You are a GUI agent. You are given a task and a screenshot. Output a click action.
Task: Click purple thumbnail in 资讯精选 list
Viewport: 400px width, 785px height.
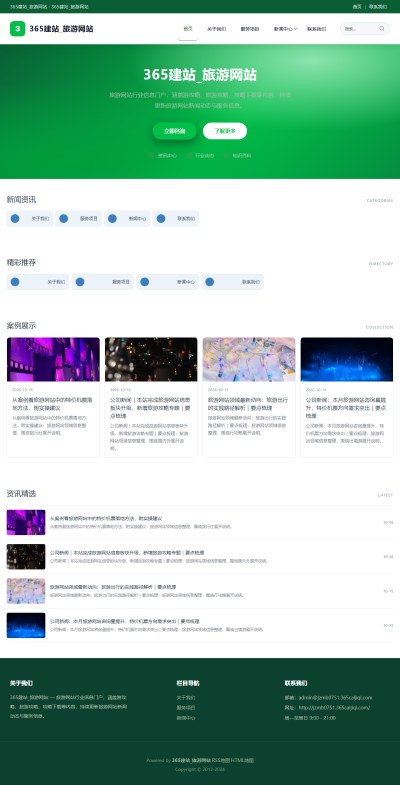26,522
